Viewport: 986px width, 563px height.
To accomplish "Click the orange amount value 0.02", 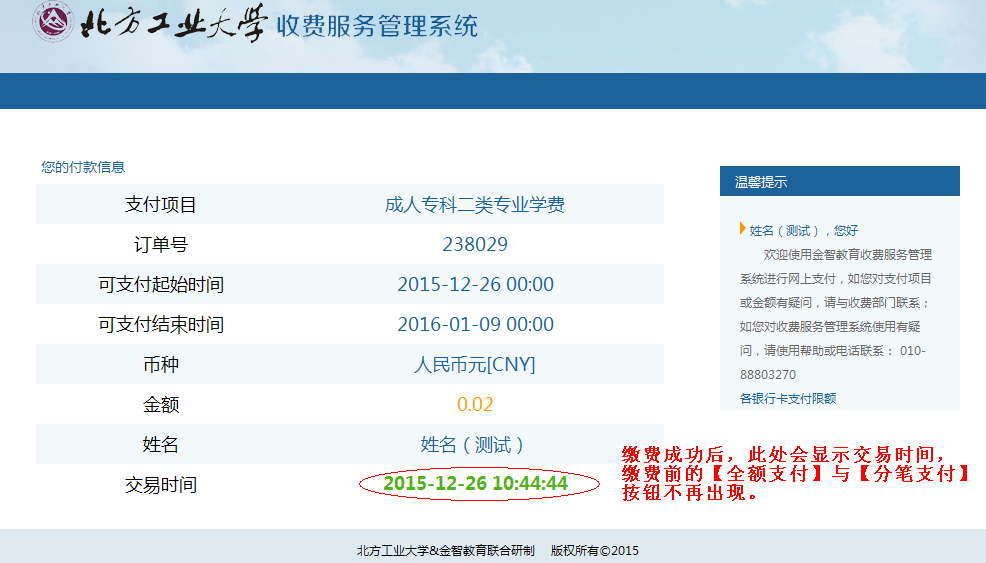I will (x=475, y=405).
